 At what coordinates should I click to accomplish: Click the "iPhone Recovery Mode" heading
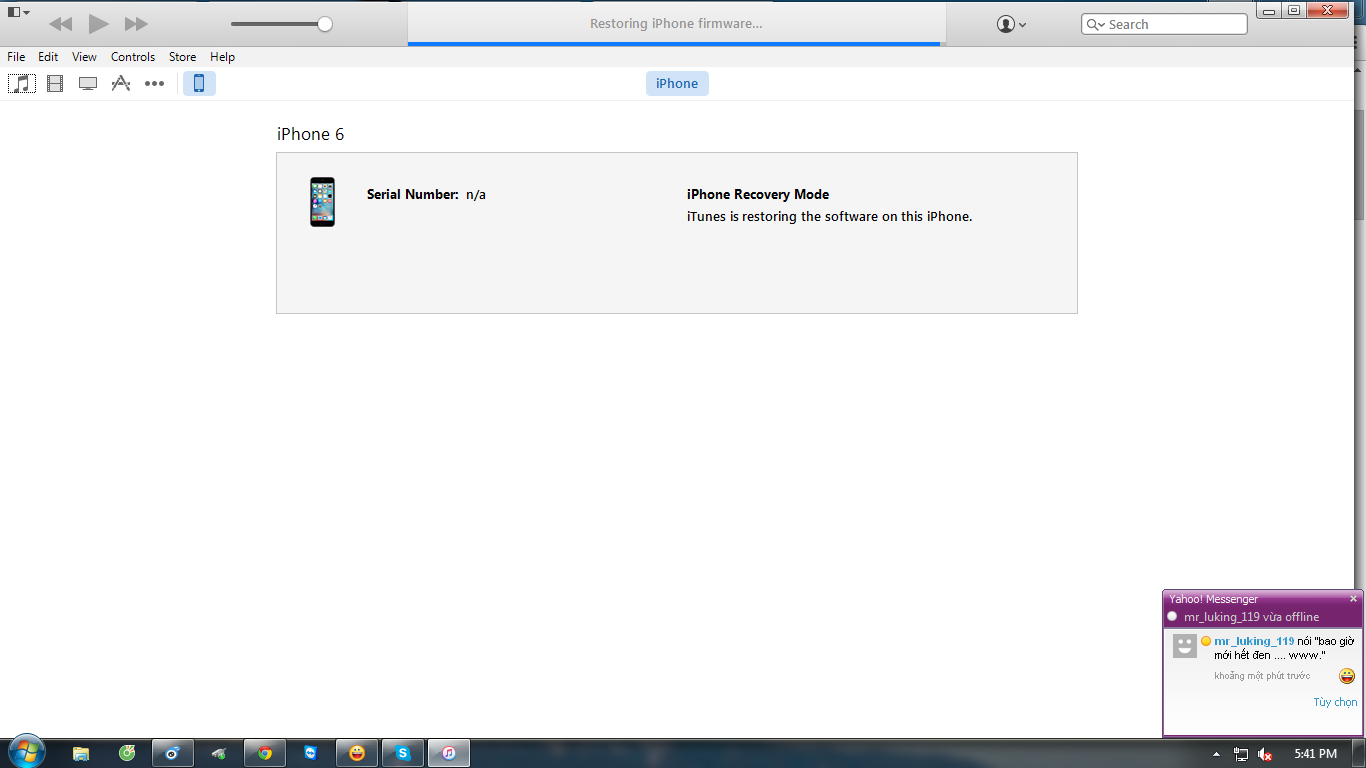point(758,195)
